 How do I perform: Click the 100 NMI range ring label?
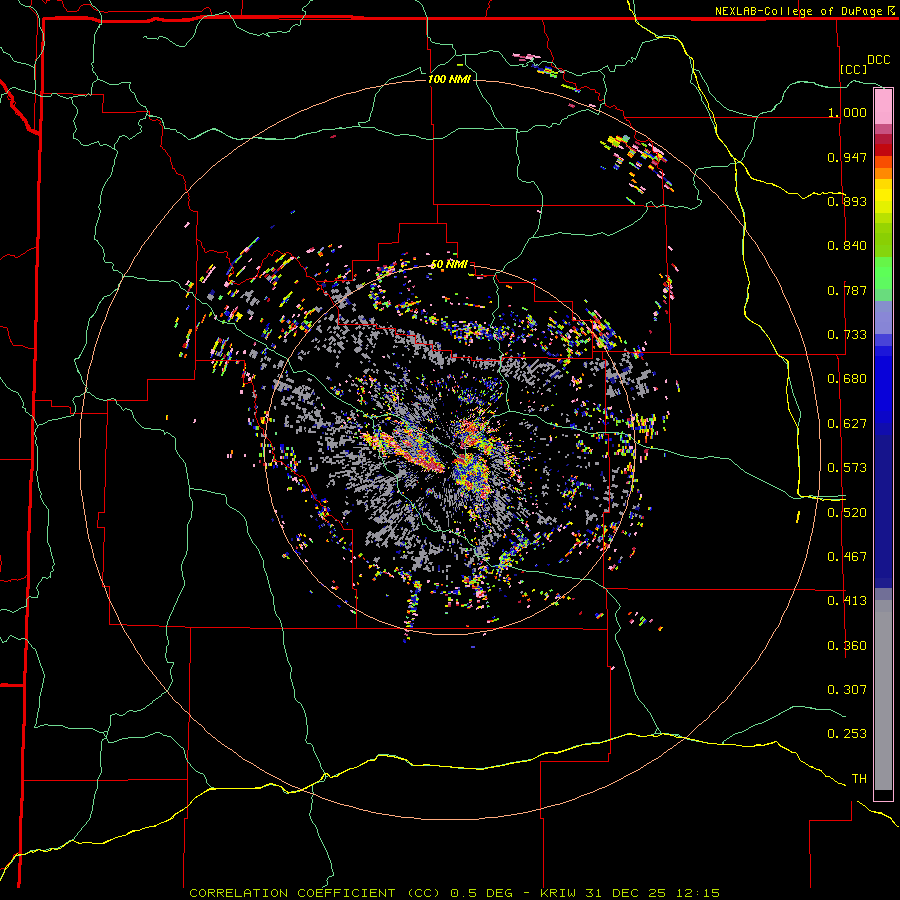[449, 79]
